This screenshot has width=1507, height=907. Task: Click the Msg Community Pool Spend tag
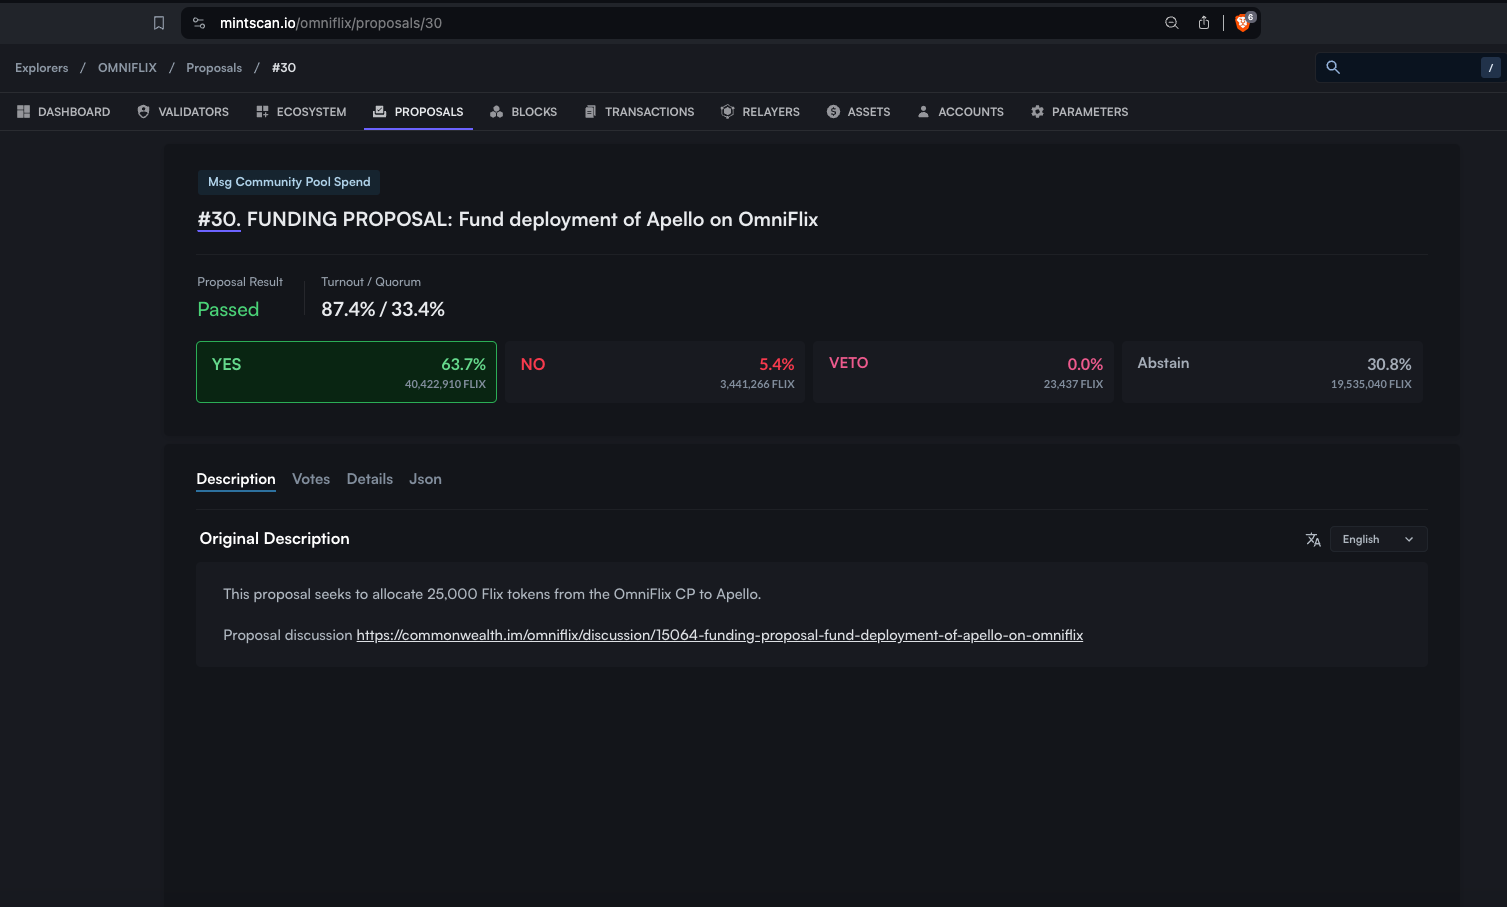[289, 182]
